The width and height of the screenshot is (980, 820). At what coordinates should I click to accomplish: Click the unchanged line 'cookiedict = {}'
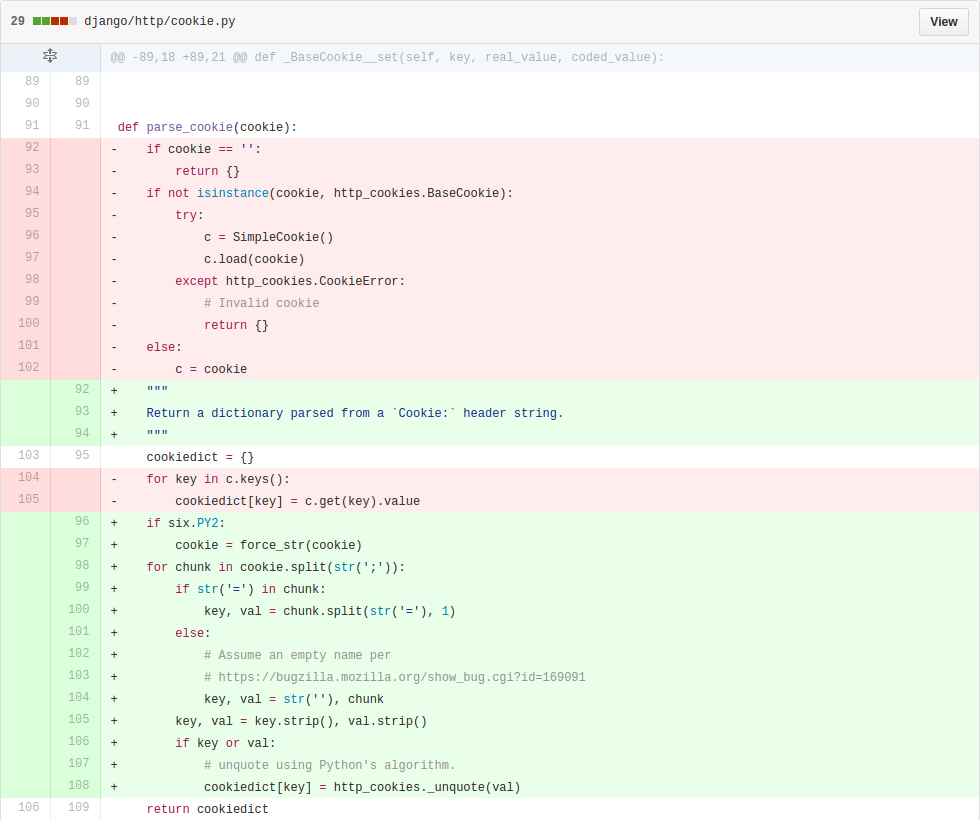[200, 457]
